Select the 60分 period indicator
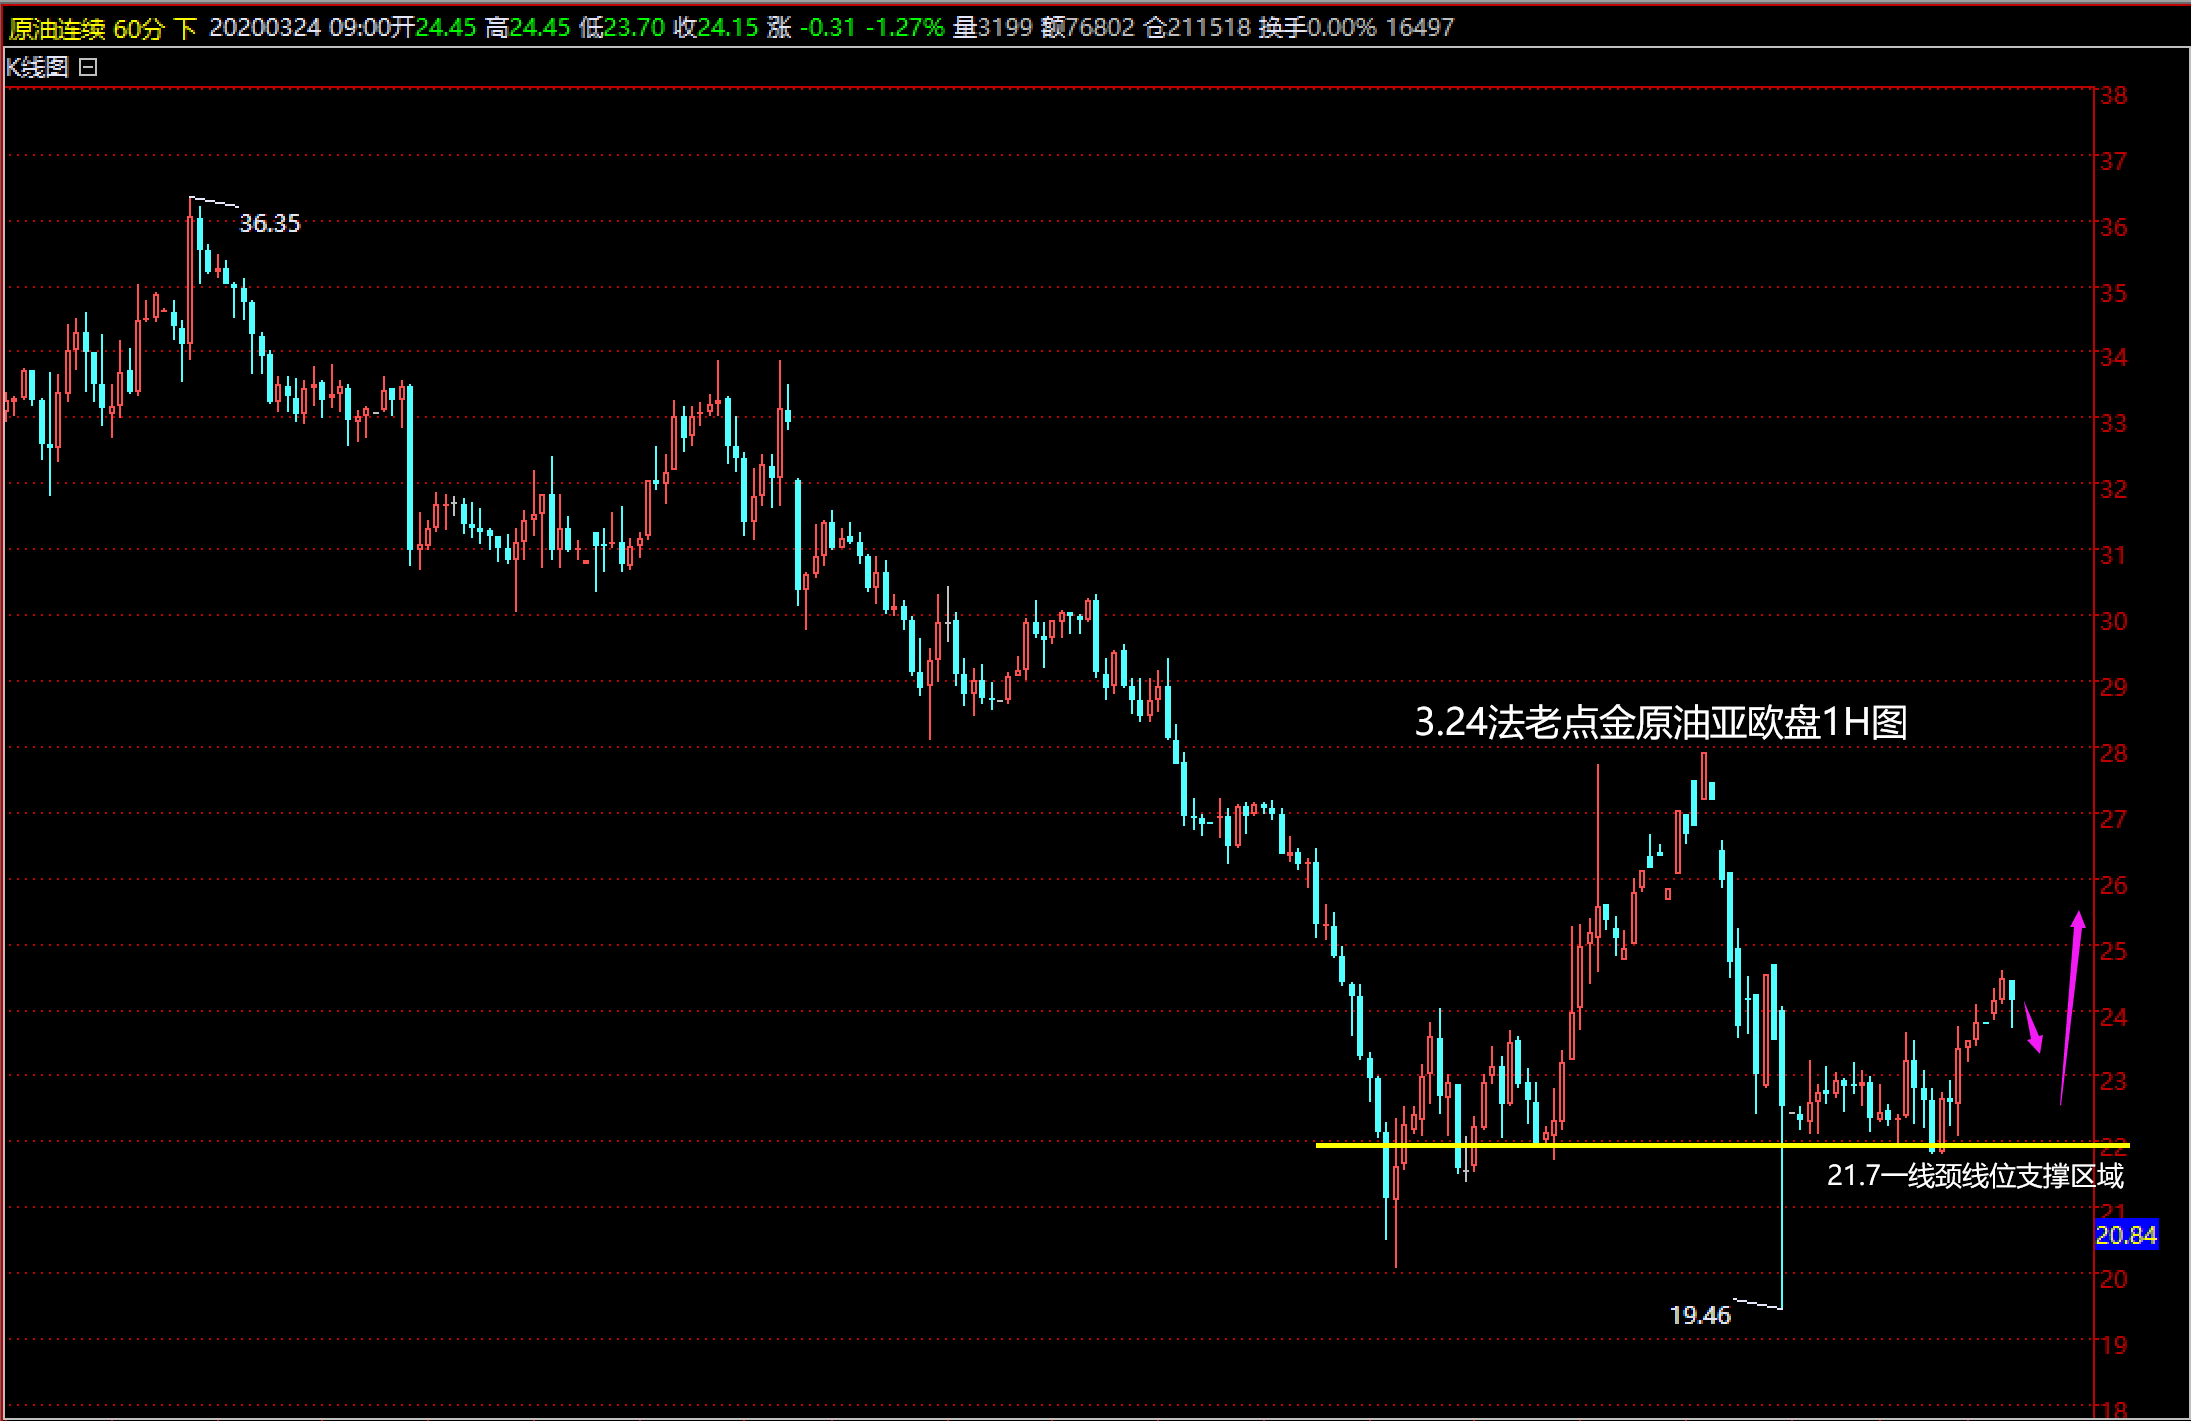Viewport: 2191px width, 1421px height. click(138, 27)
